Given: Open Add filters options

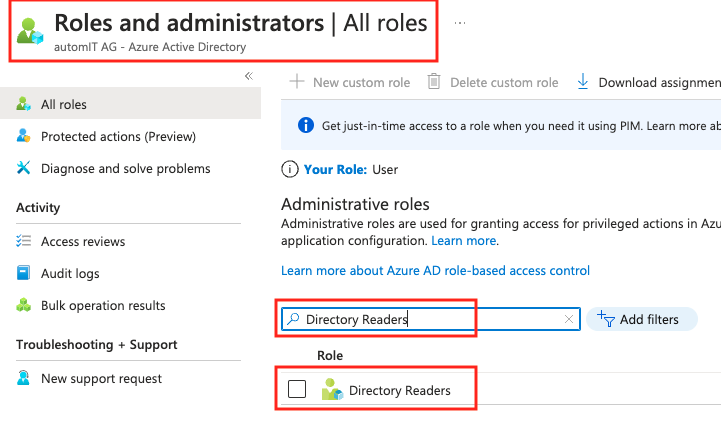Looking at the screenshot, I should [640, 319].
